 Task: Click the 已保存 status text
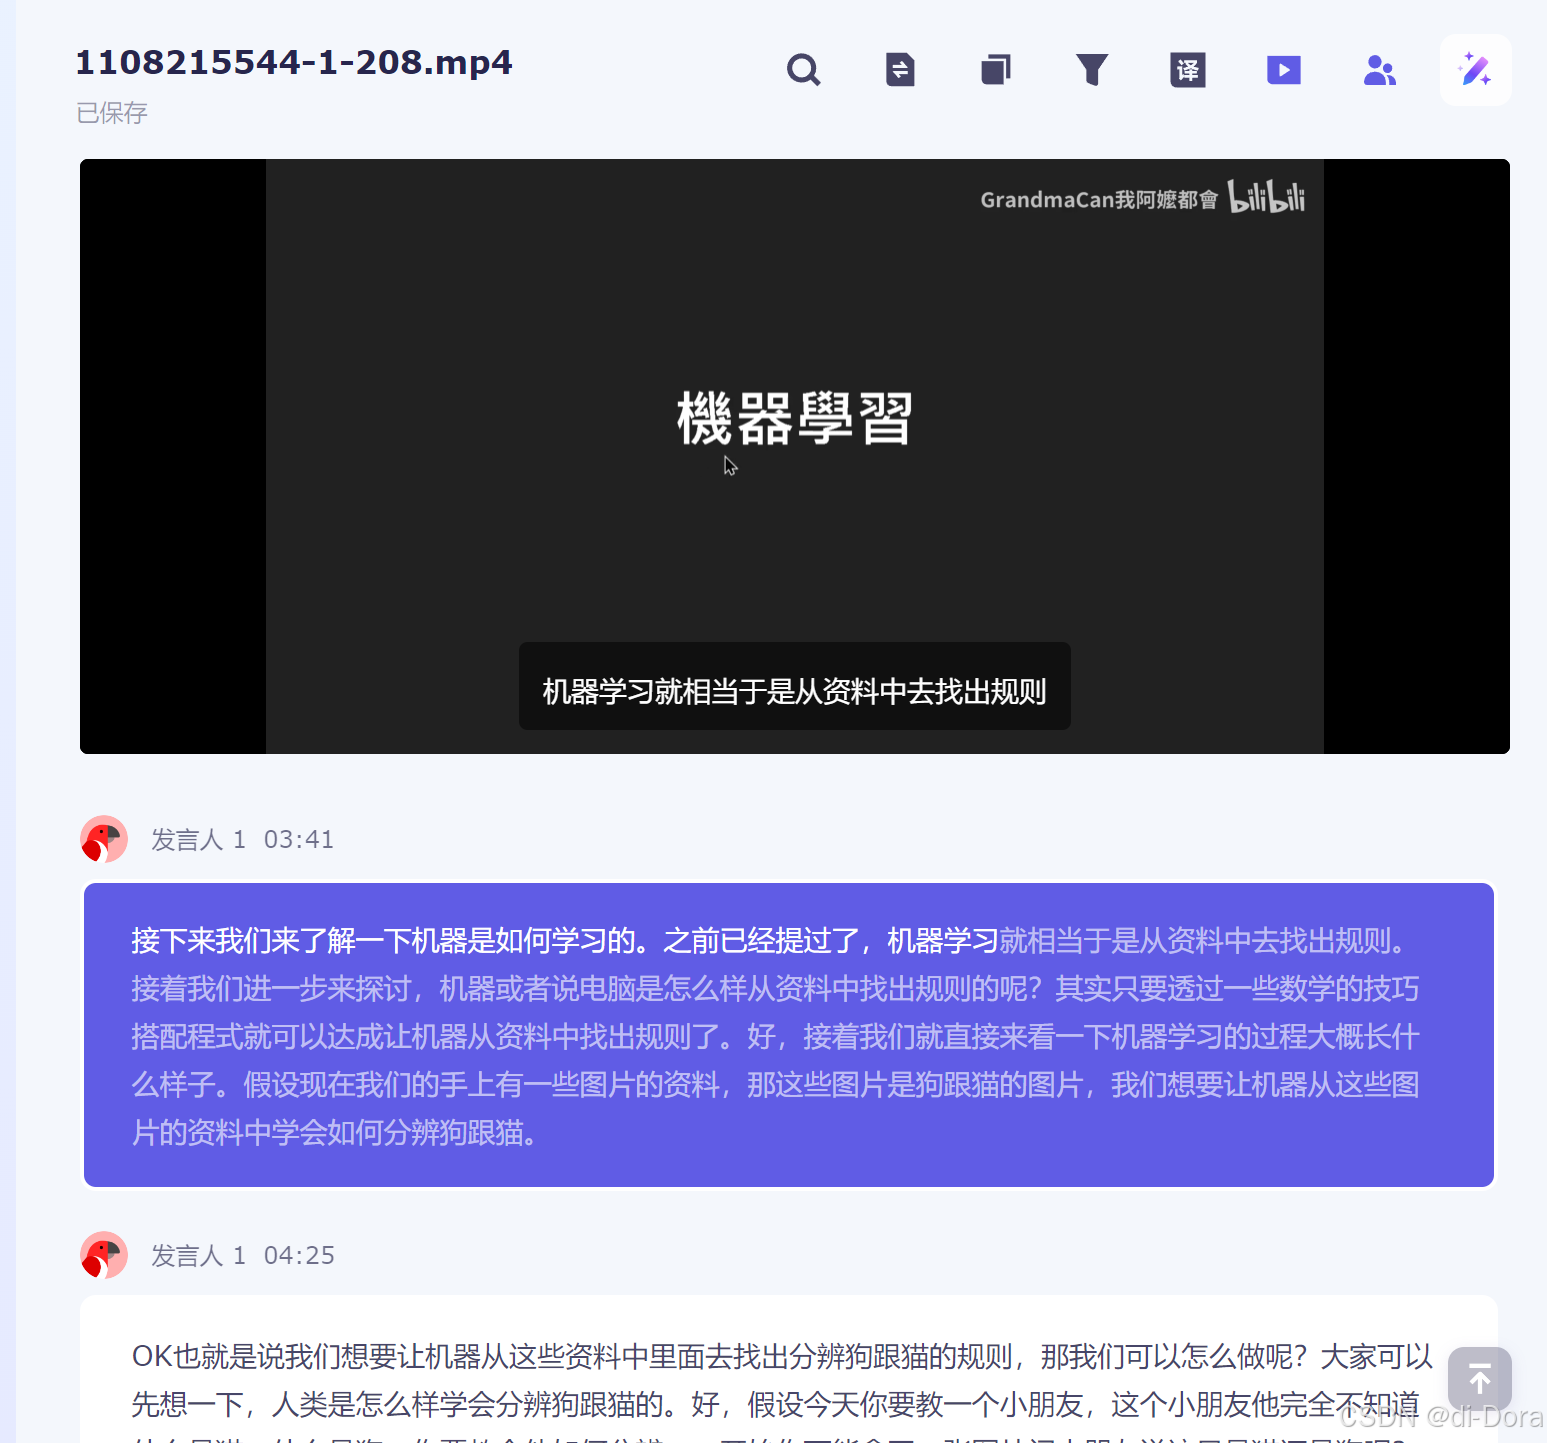coord(112,113)
